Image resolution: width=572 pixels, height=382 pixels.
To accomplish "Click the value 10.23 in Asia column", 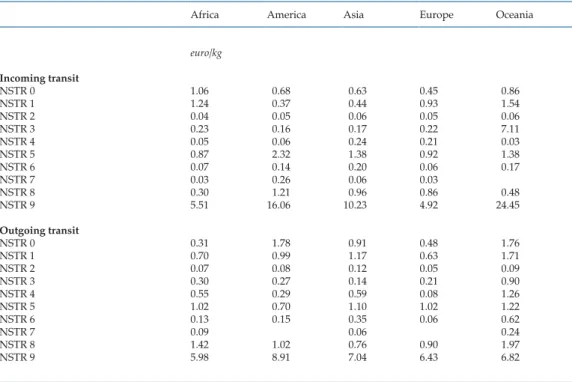I will click(355, 205).
